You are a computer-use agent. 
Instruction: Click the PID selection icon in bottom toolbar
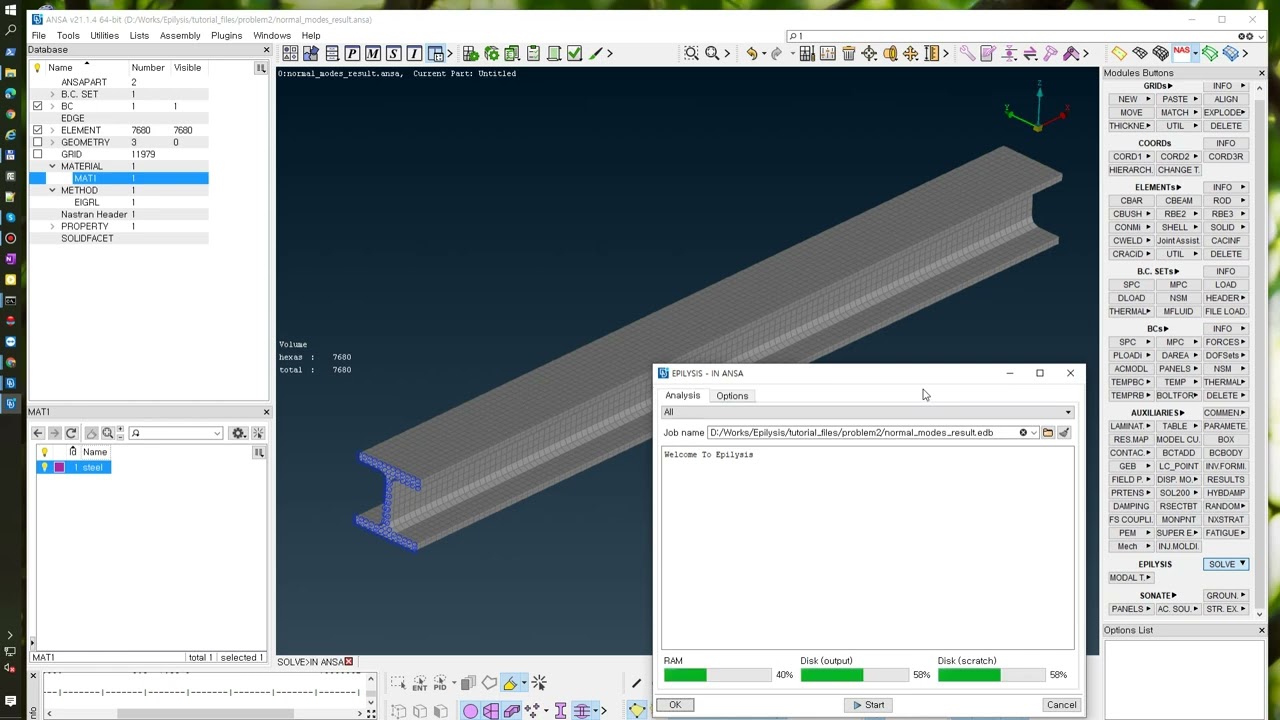[x=440, y=683]
